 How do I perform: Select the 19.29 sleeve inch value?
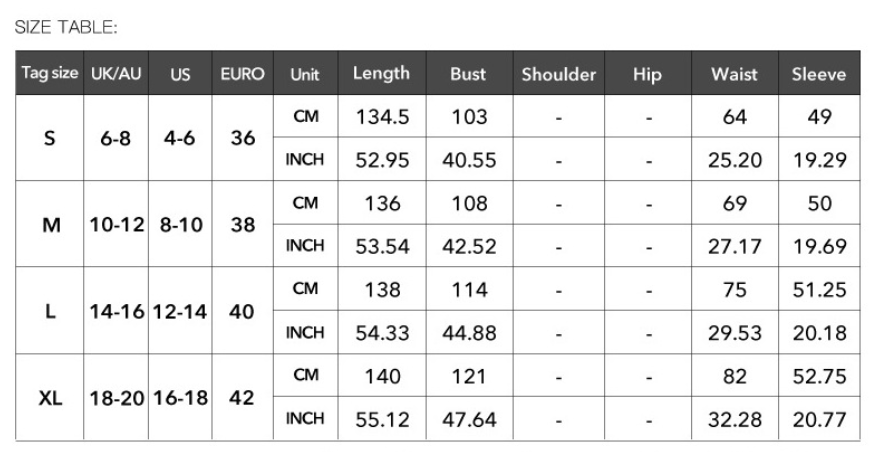pyautogui.click(x=820, y=160)
